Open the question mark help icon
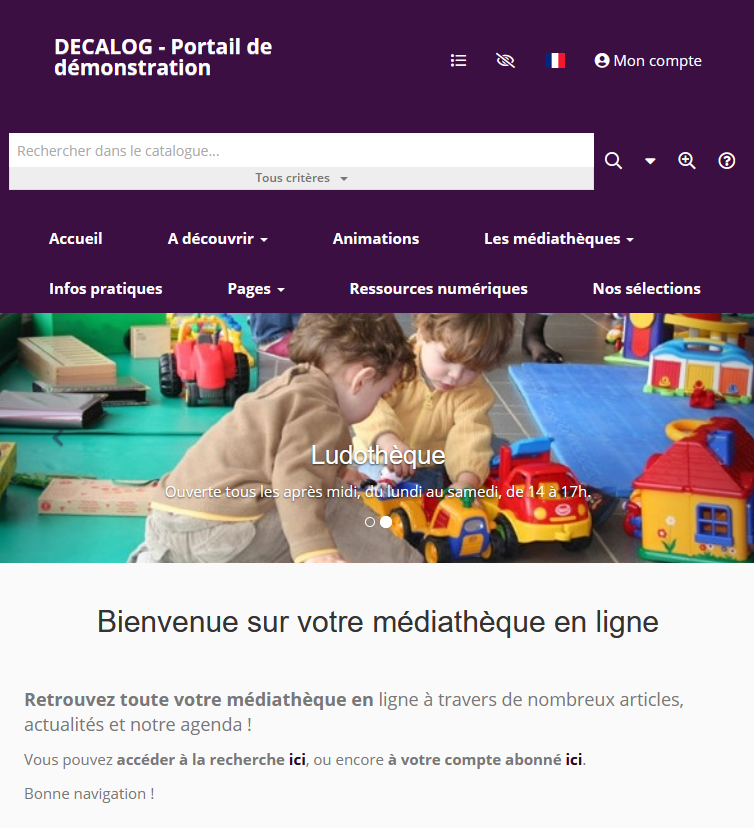 point(727,161)
